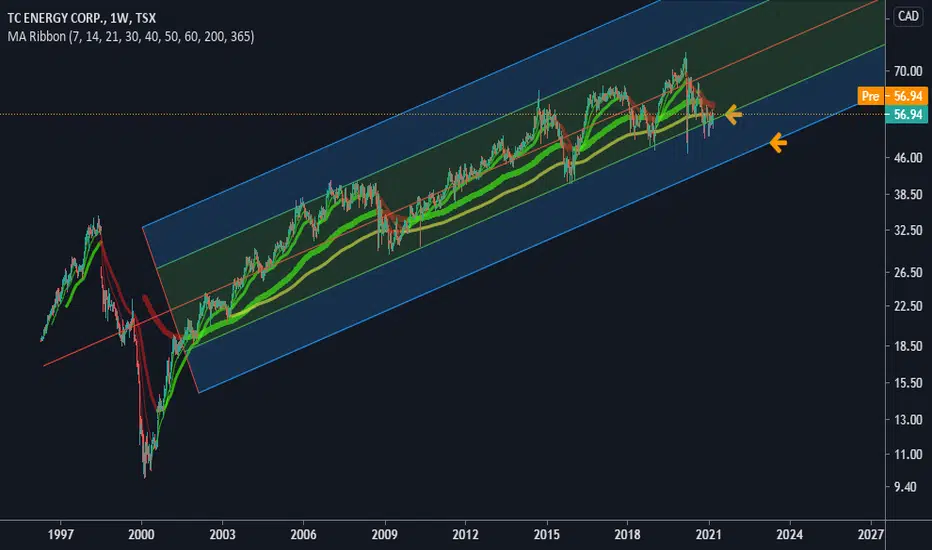Click the CAD currency button
This screenshot has width=932, height=550.
point(908,15)
